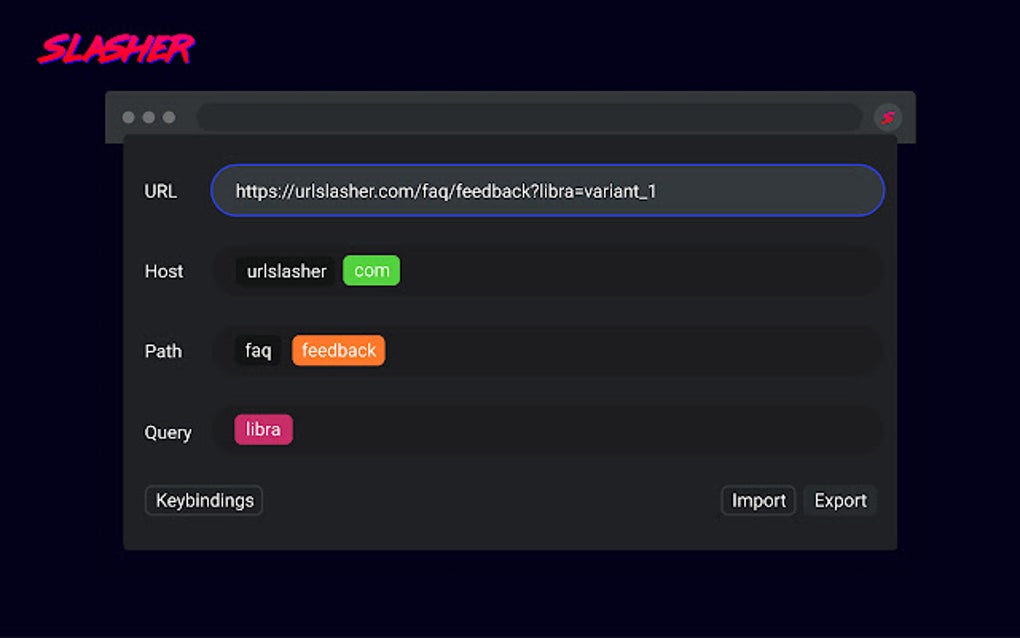Open the Slasher extension icon in the toolbar

[x=887, y=118]
